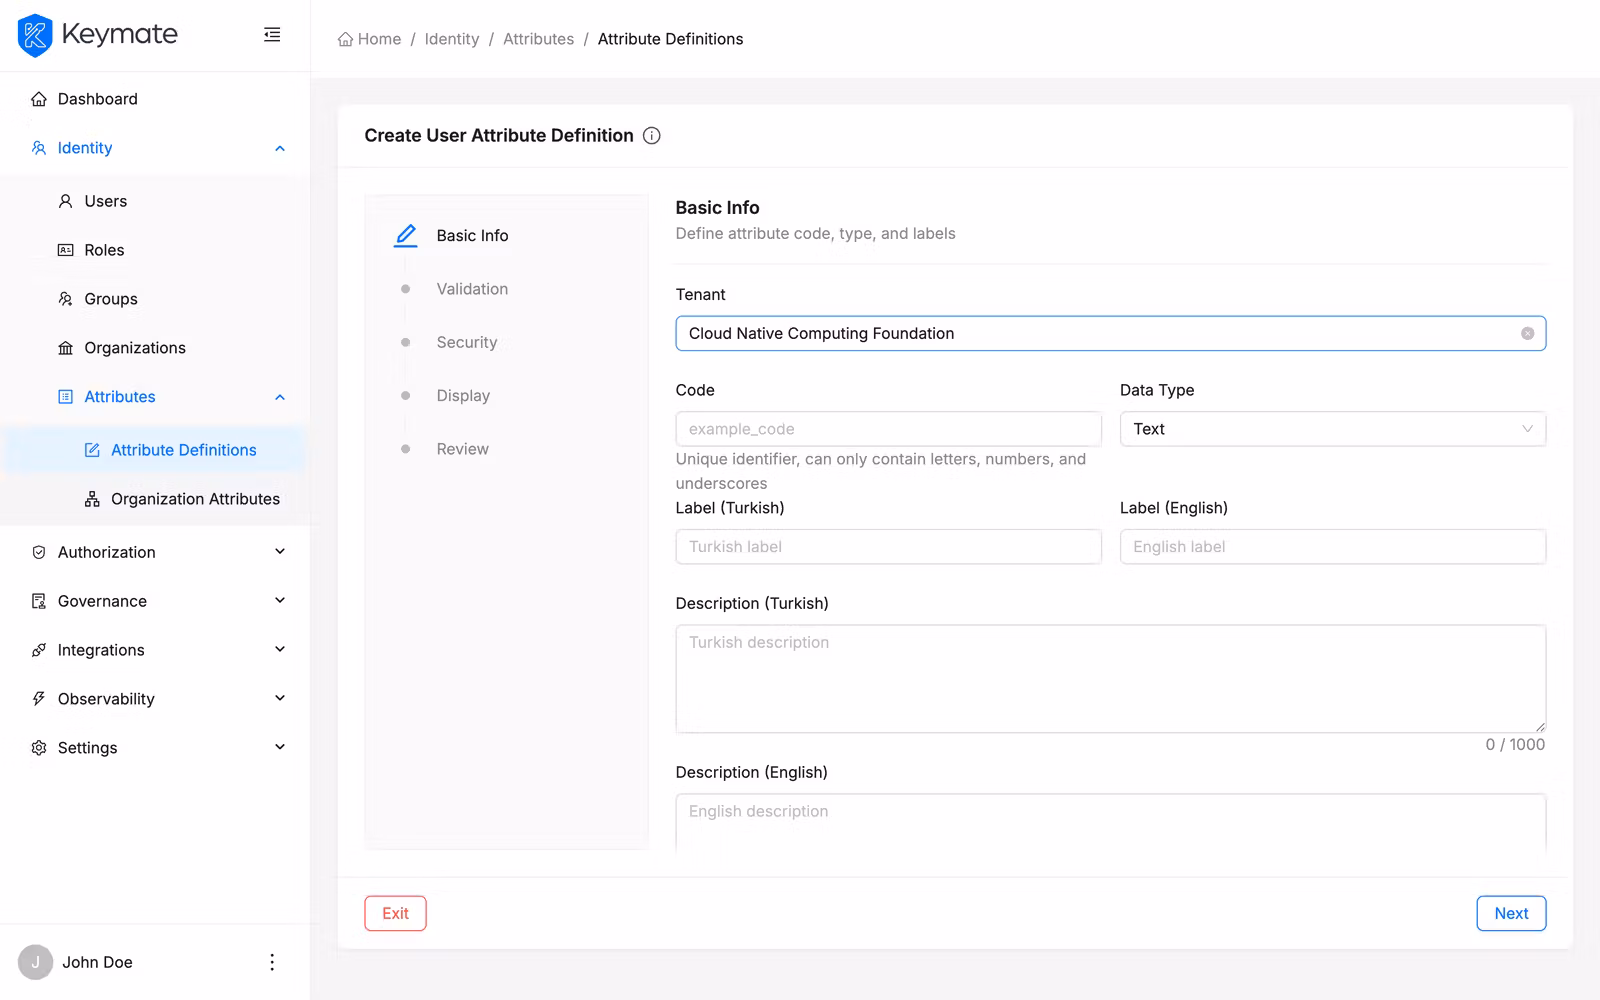Select the Security step in the wizard
1600x1000 pixels.
pos(466,342)
